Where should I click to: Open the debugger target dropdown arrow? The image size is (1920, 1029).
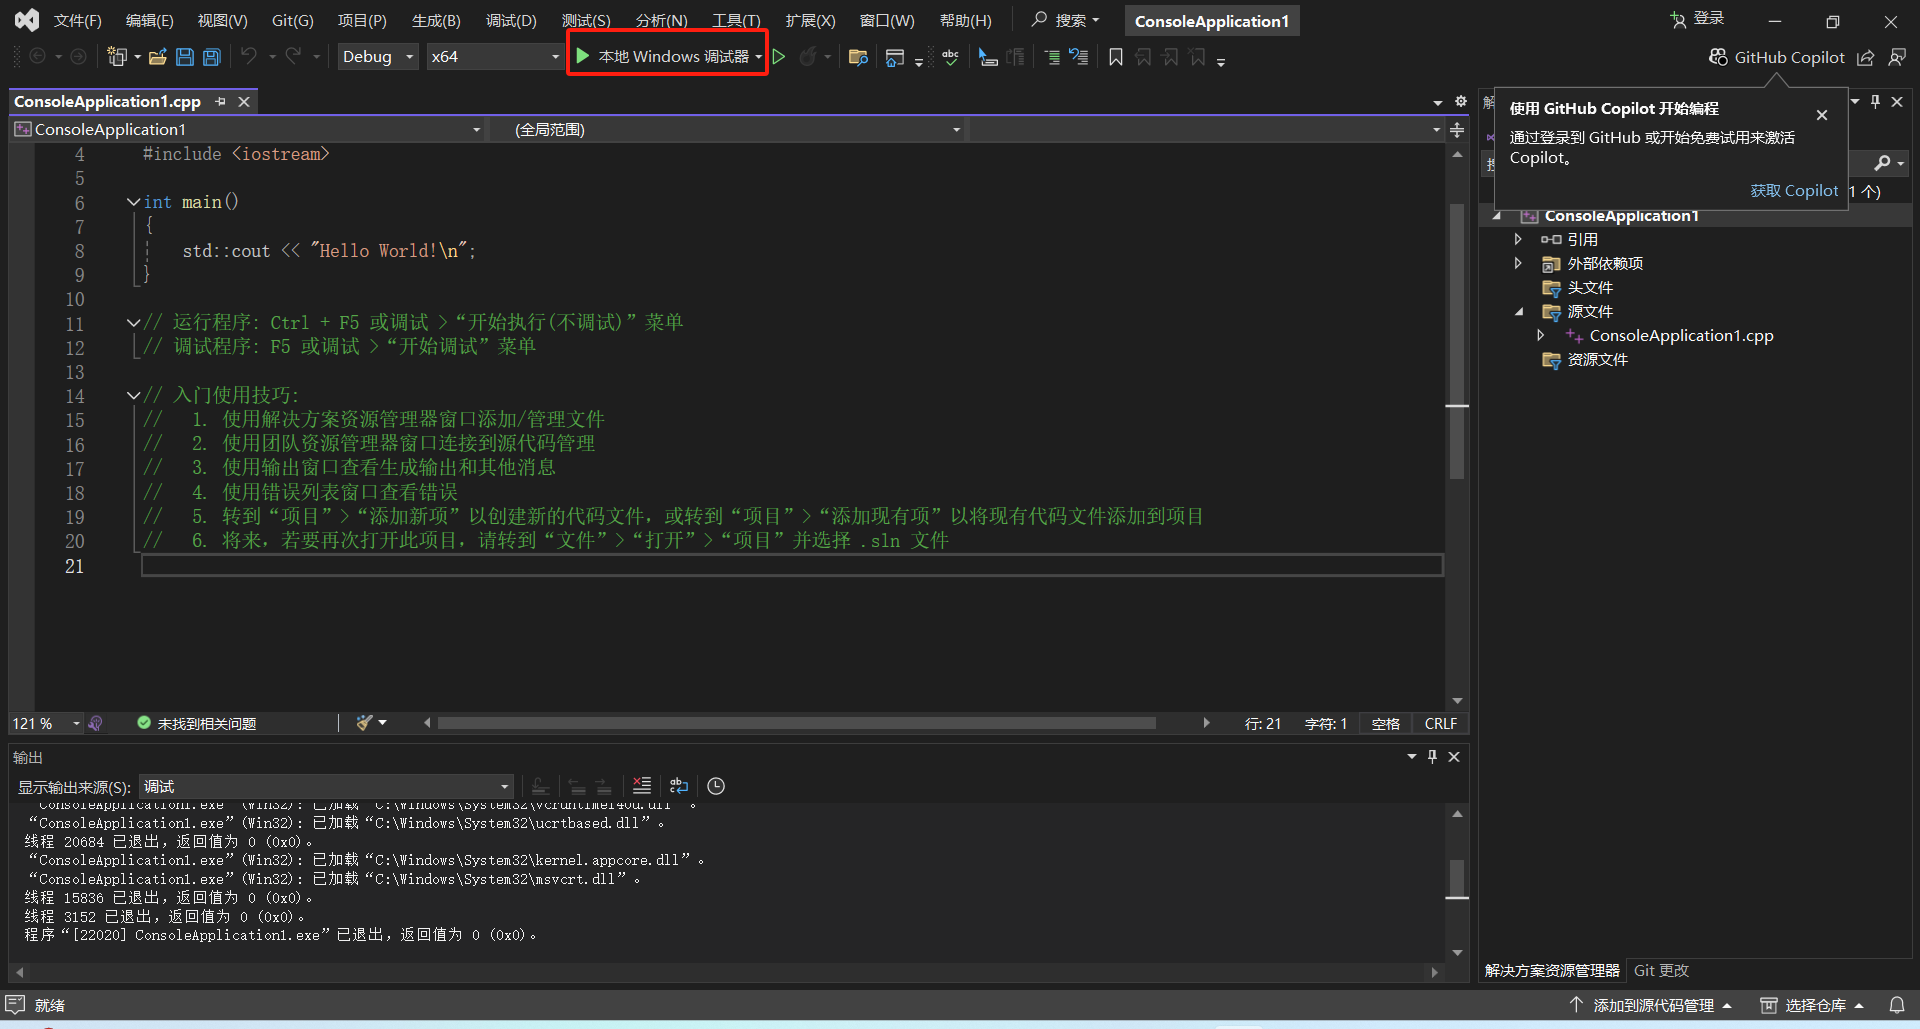pos(759,57)
